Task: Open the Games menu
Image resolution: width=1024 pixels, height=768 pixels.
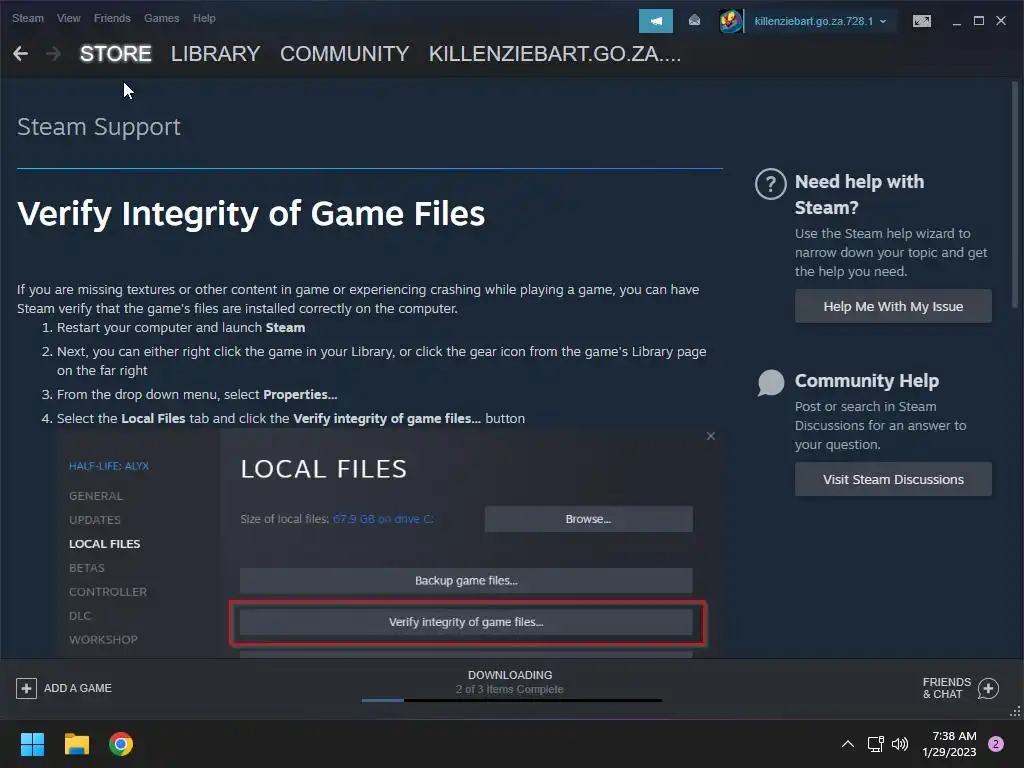Action: [161, 18]
